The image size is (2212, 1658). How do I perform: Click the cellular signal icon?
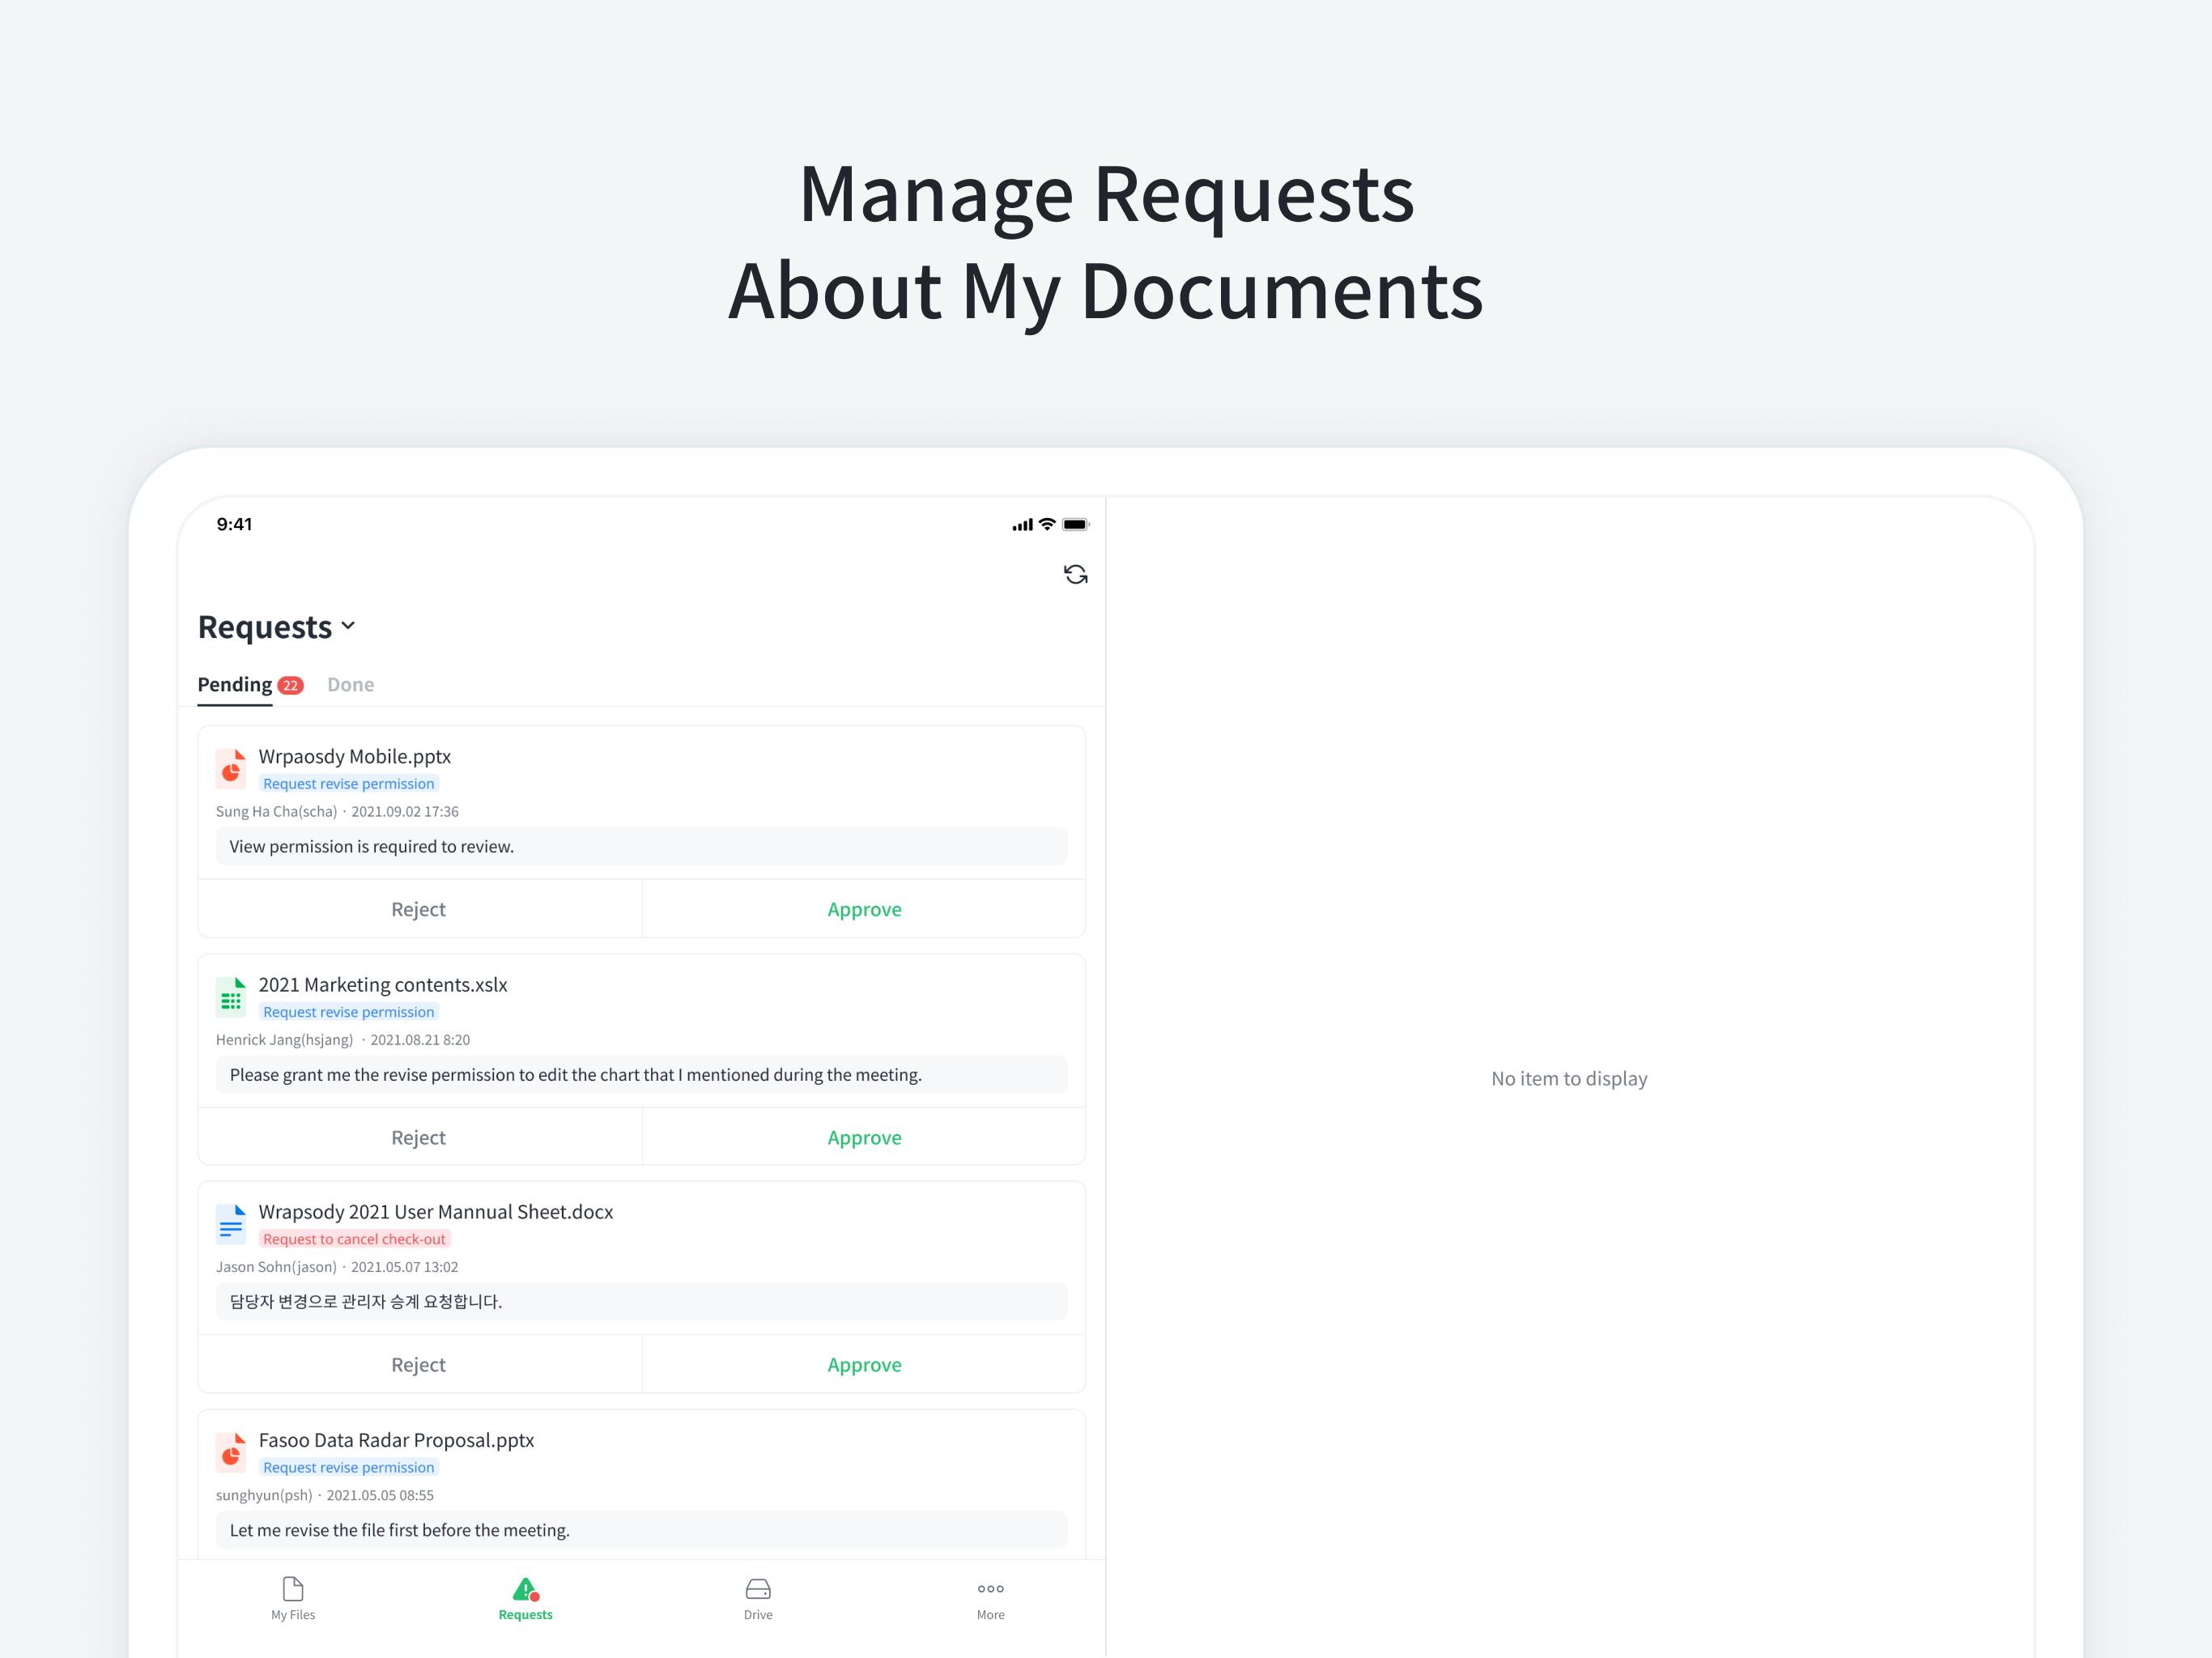(1022, 525)
